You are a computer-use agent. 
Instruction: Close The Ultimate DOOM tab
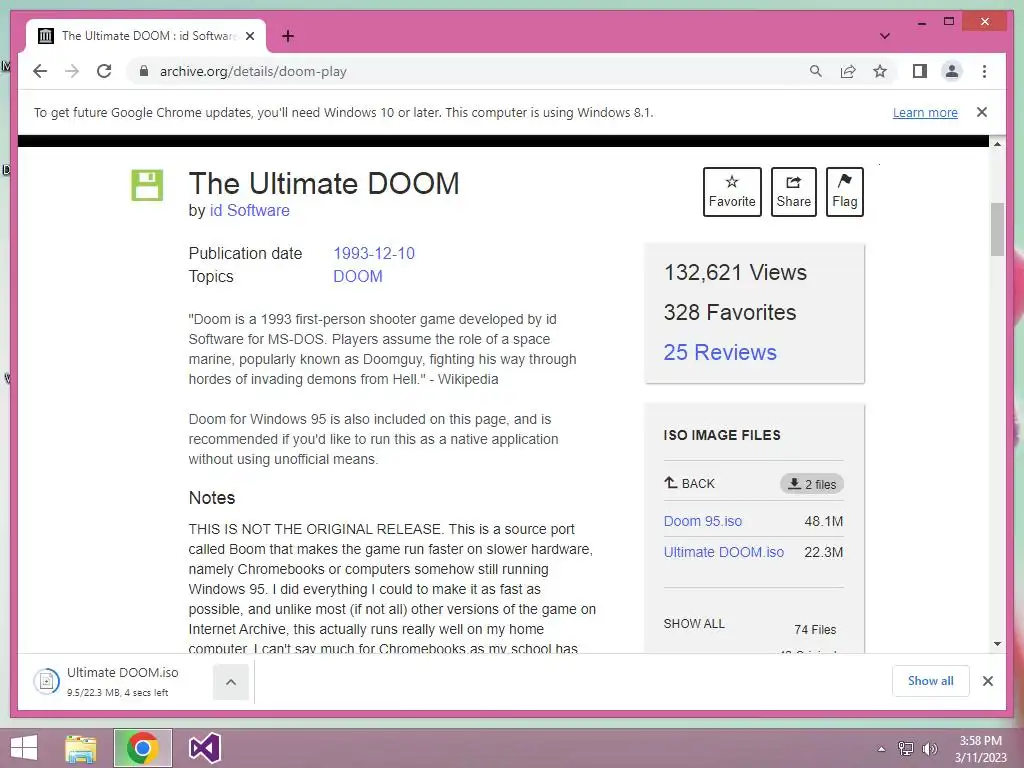click(x=249, y=36)
